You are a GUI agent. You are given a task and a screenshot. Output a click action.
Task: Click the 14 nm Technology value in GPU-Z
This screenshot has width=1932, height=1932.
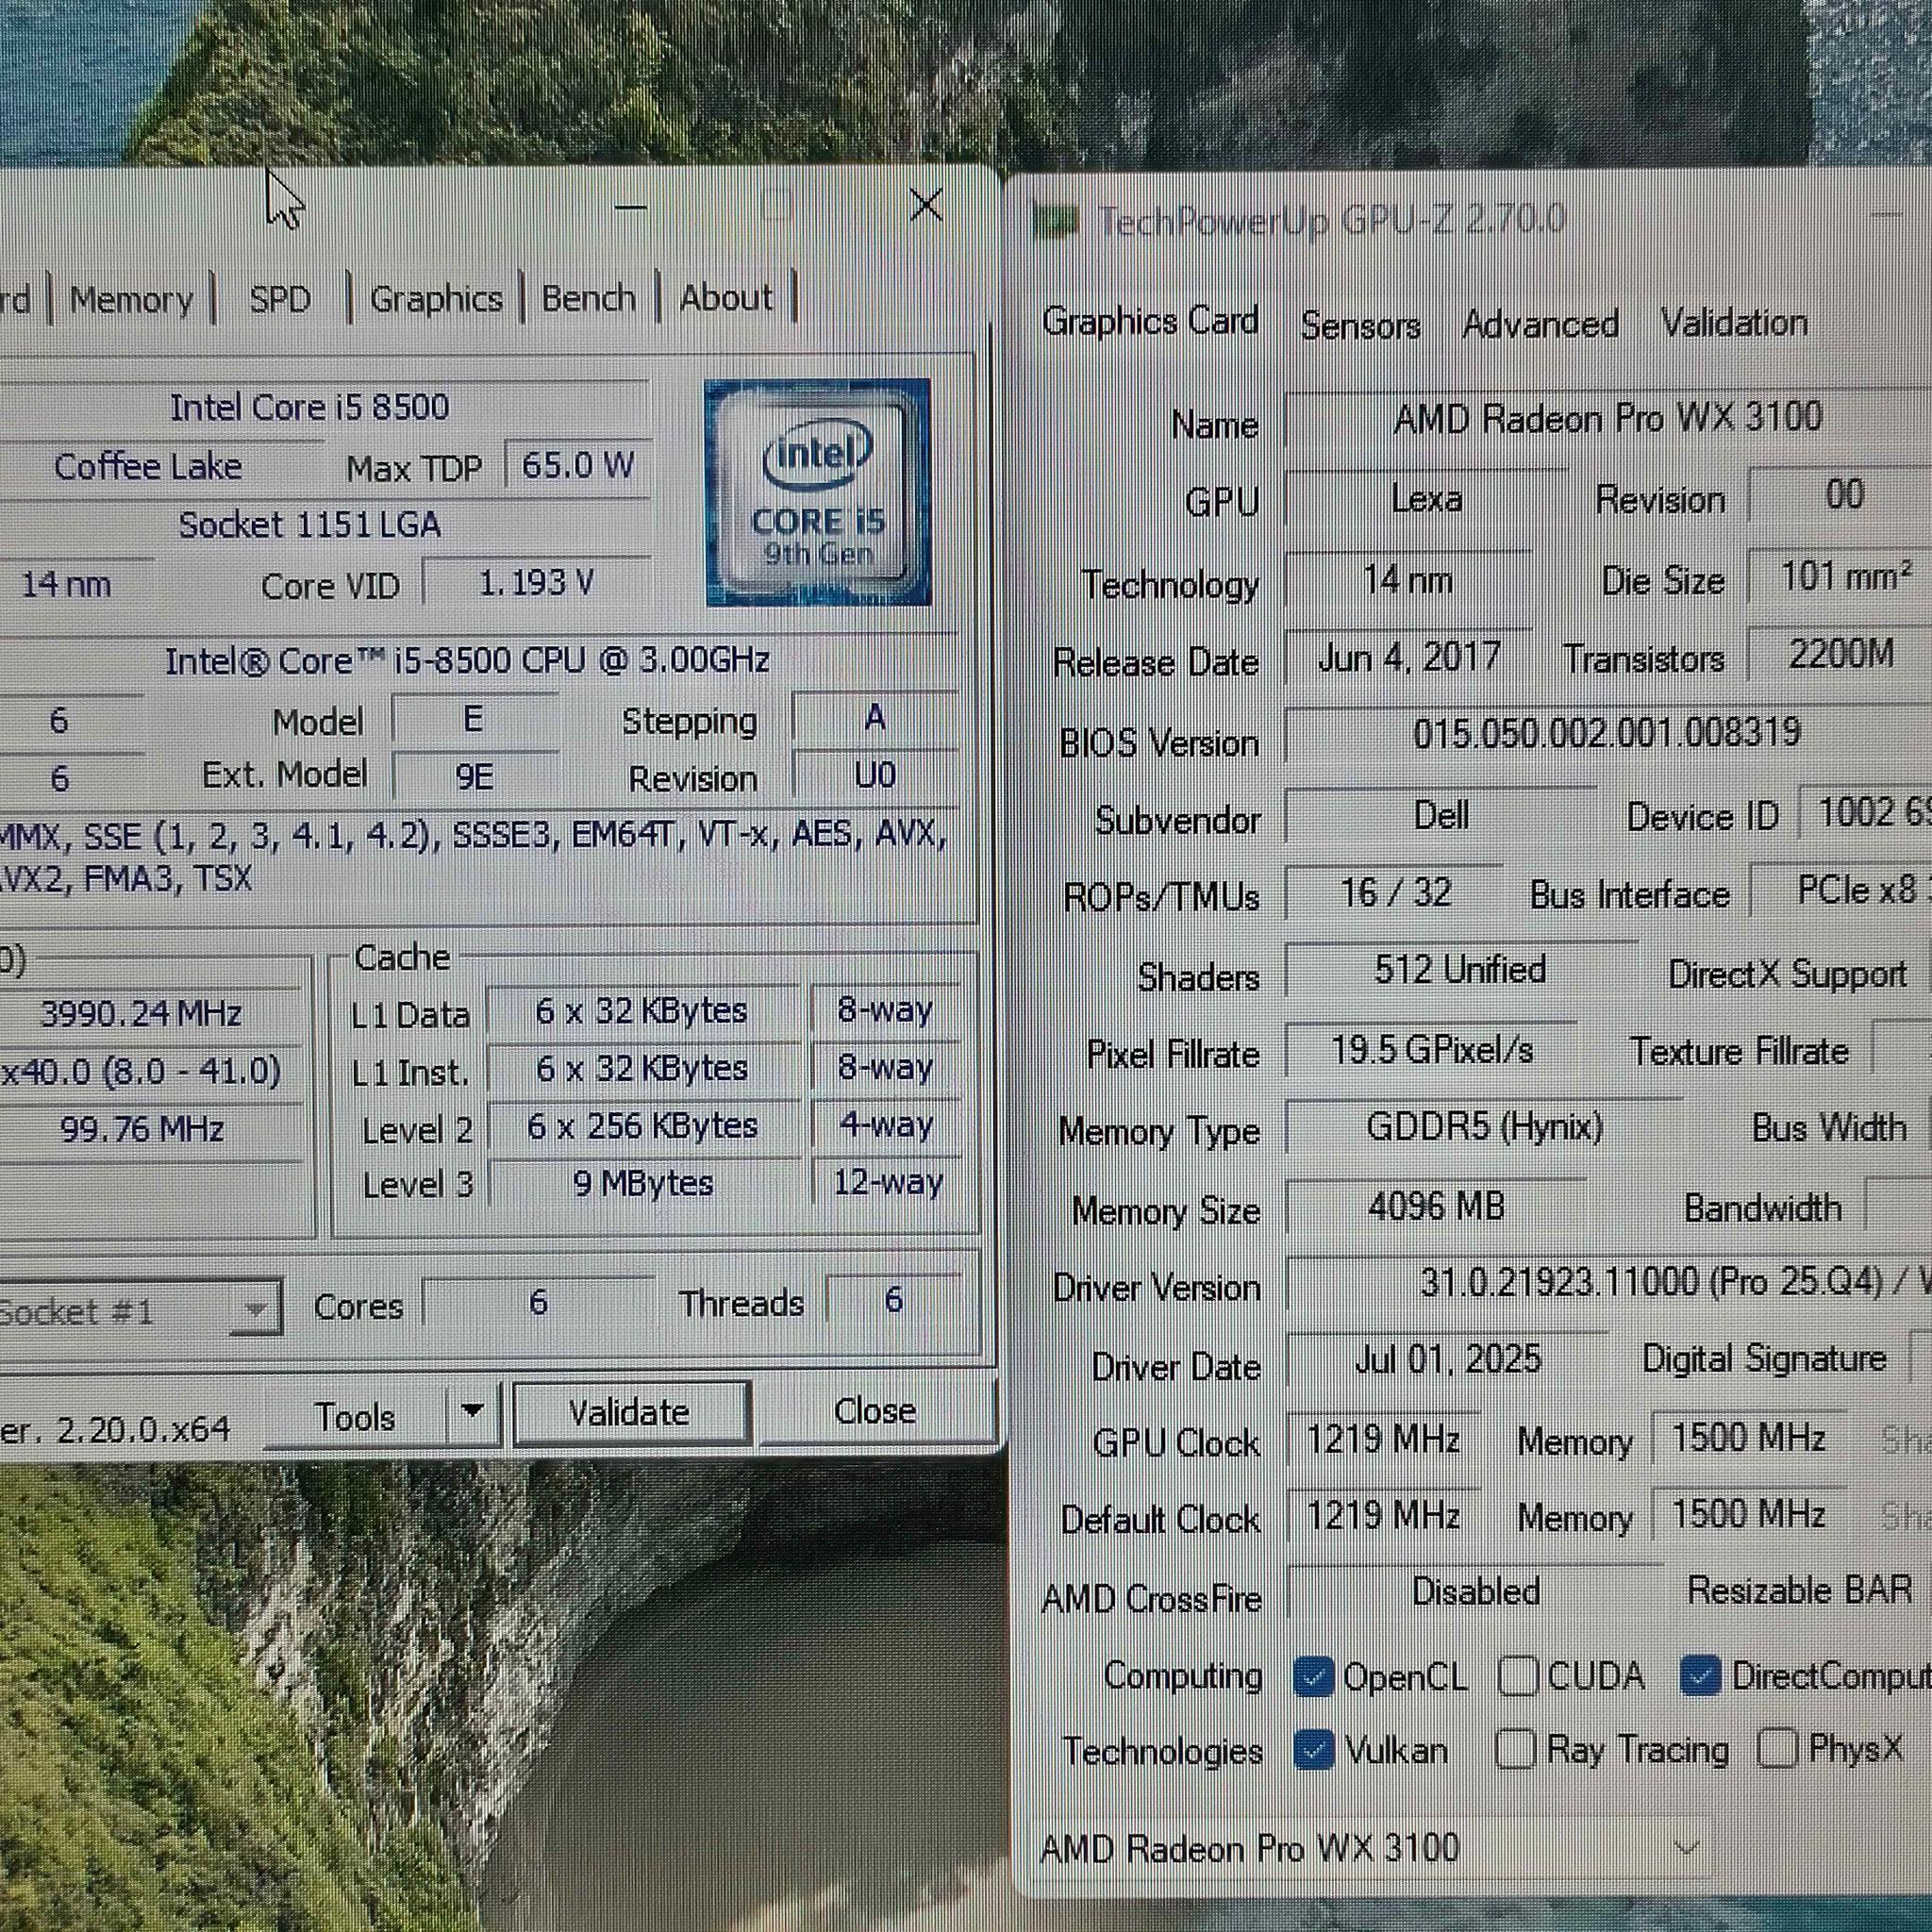[1408, 579]
